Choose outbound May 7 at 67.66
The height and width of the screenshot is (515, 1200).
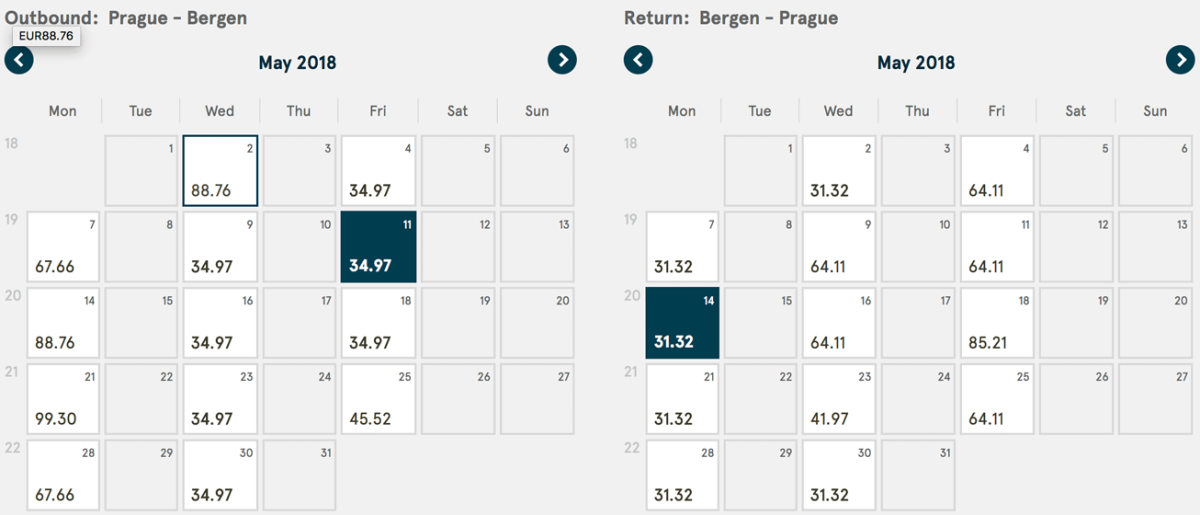pyautogui.click(x=63, y=246)
